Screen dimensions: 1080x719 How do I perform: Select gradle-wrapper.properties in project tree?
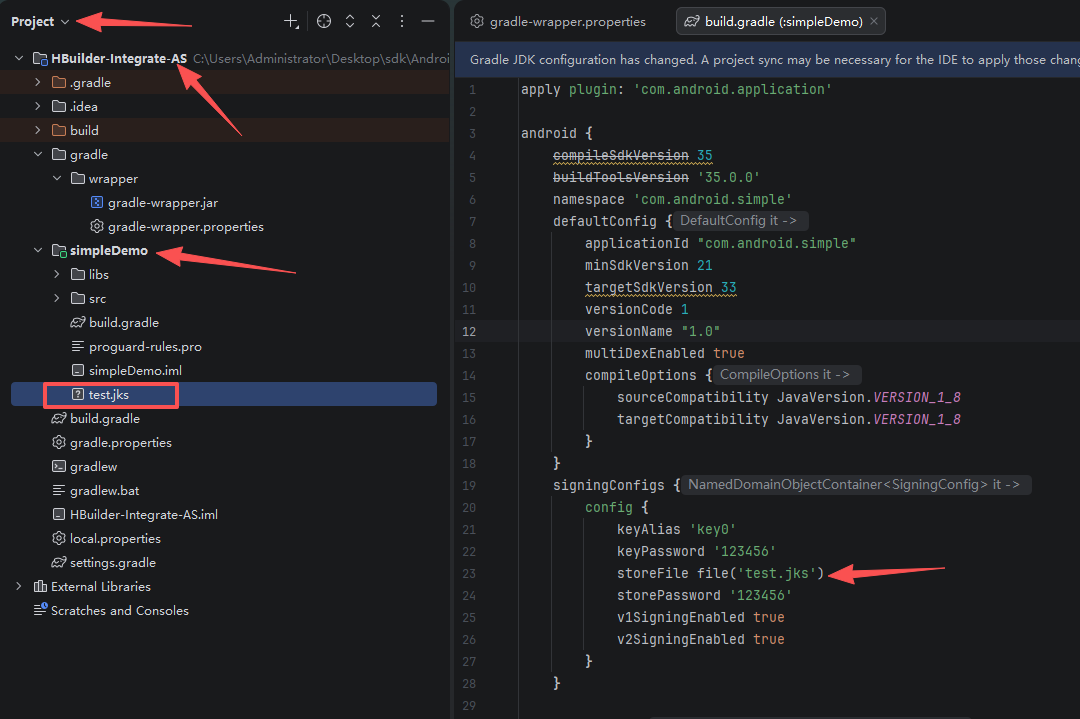(186, 227)
